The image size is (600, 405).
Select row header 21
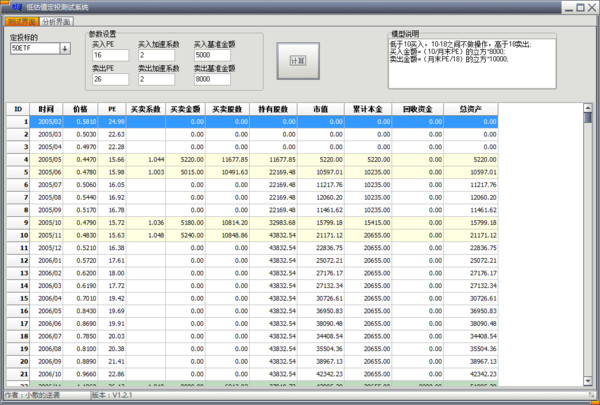[x=18, y=374]
